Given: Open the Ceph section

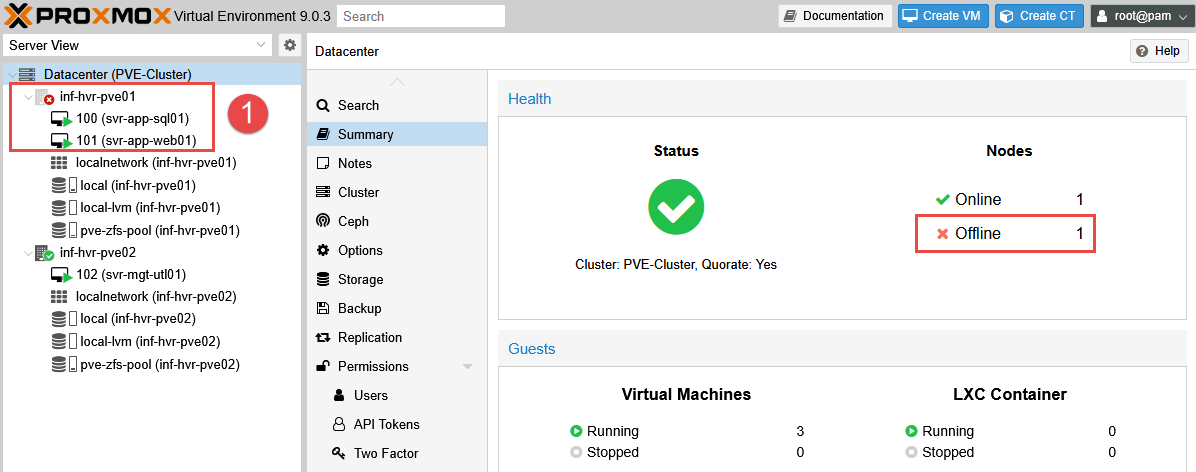Looking at the screenshot, I should tap(353, 221).
